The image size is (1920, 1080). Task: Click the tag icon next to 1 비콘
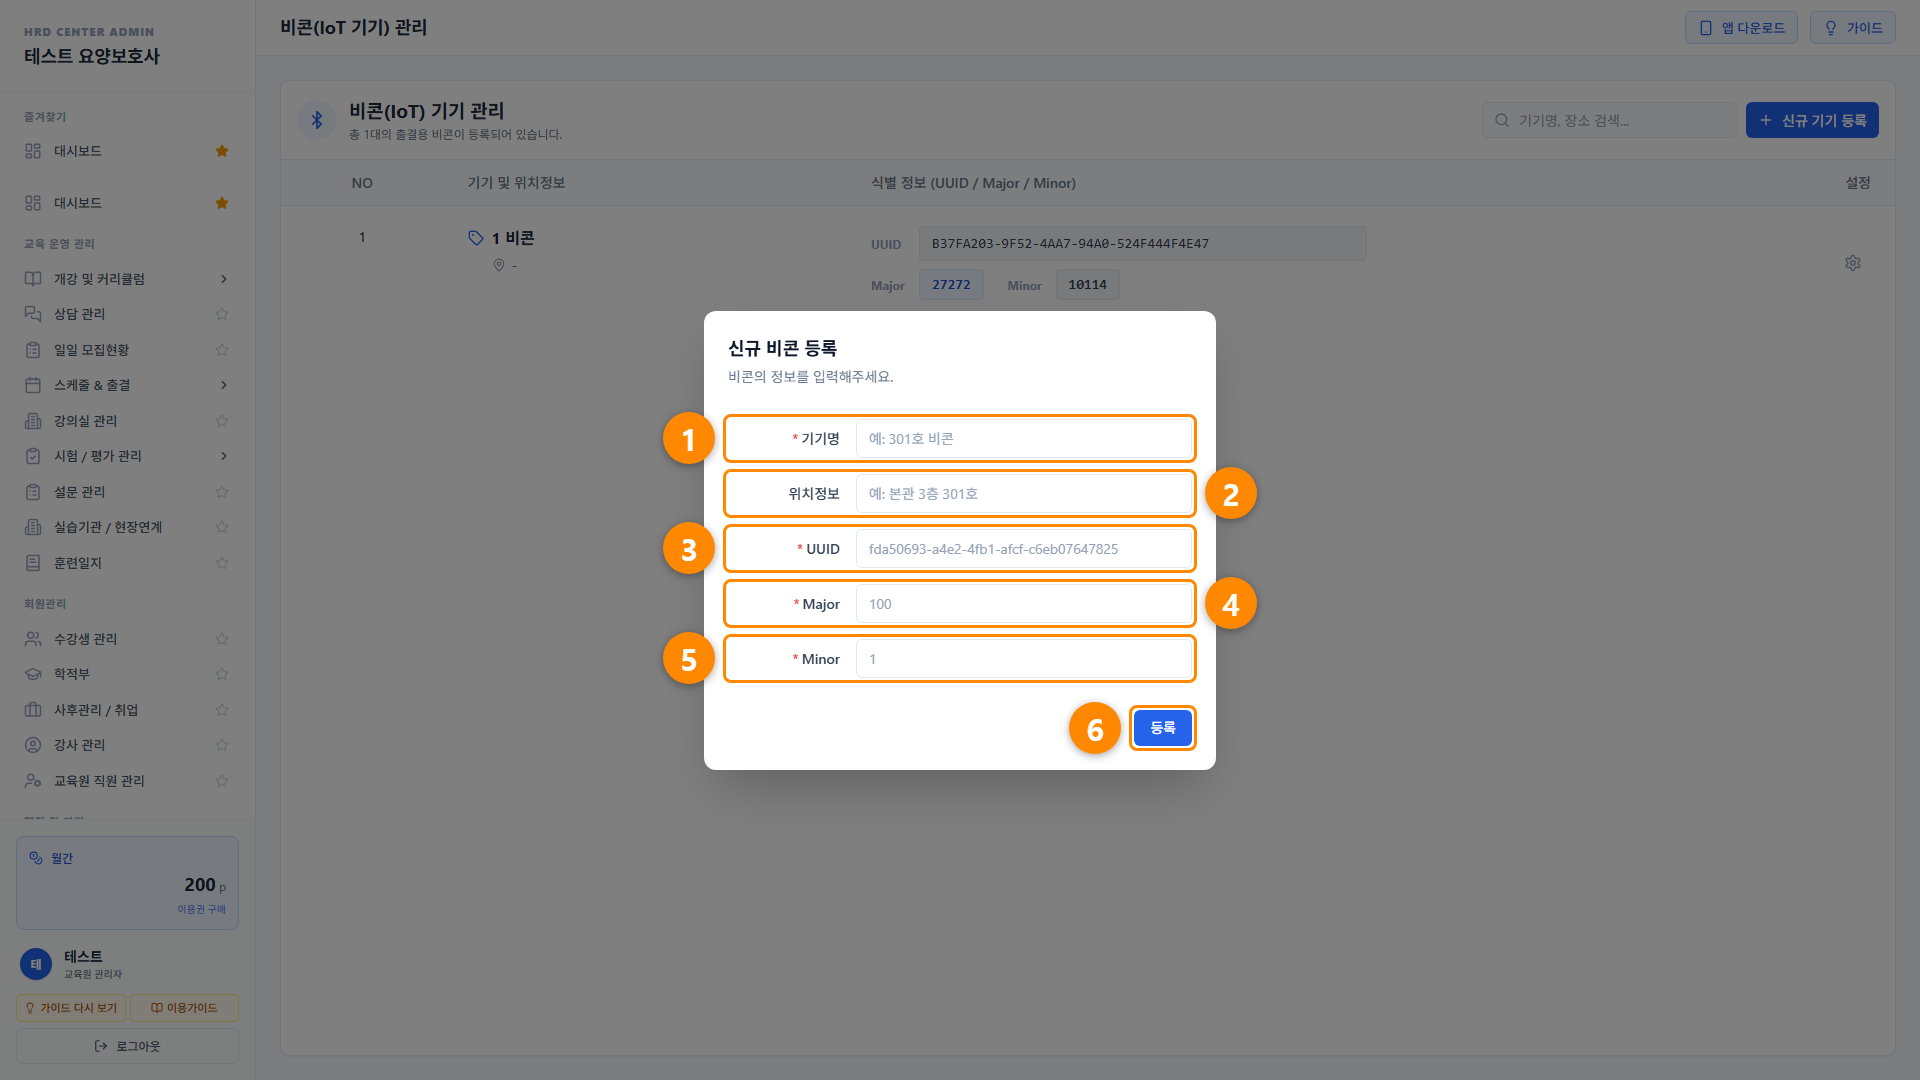click(x=476, y=238)
